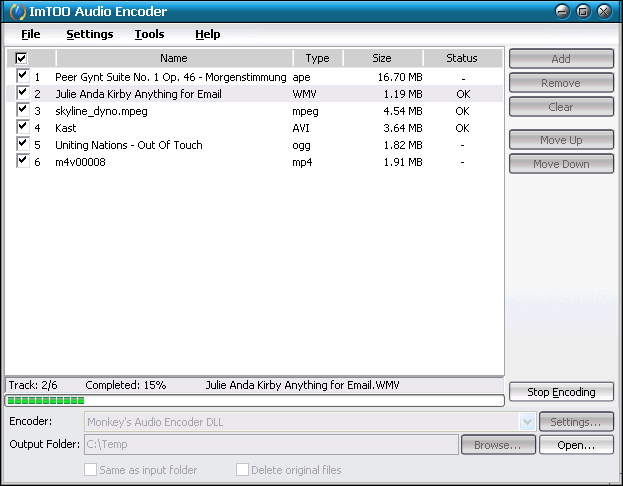
Task: Click the Stop Encoding button
Action: pyautogui.click(x=561, y=392)
